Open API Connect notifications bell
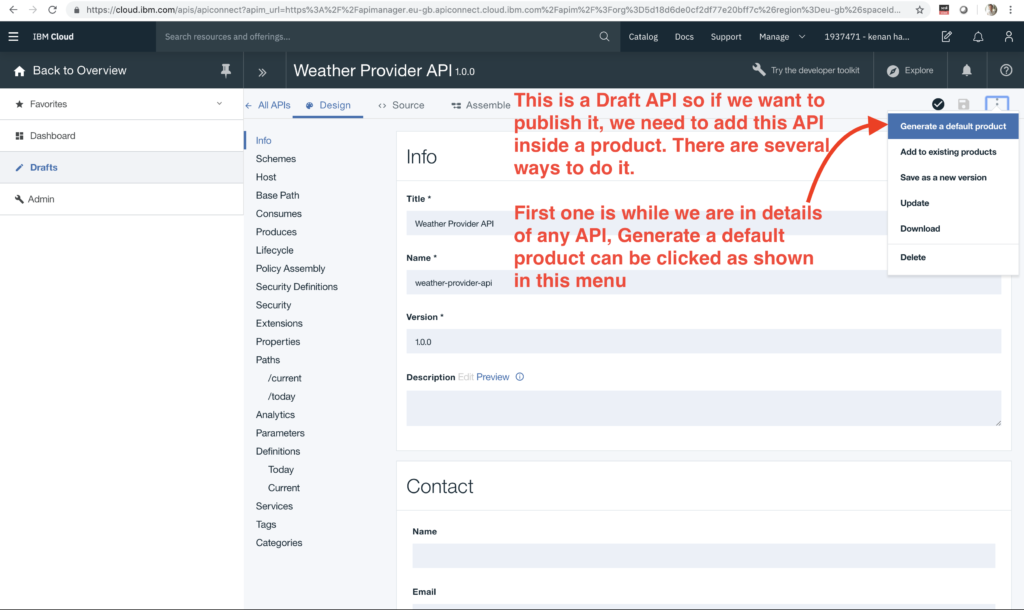The image size is (1024, 610). [x=967, y=71]
